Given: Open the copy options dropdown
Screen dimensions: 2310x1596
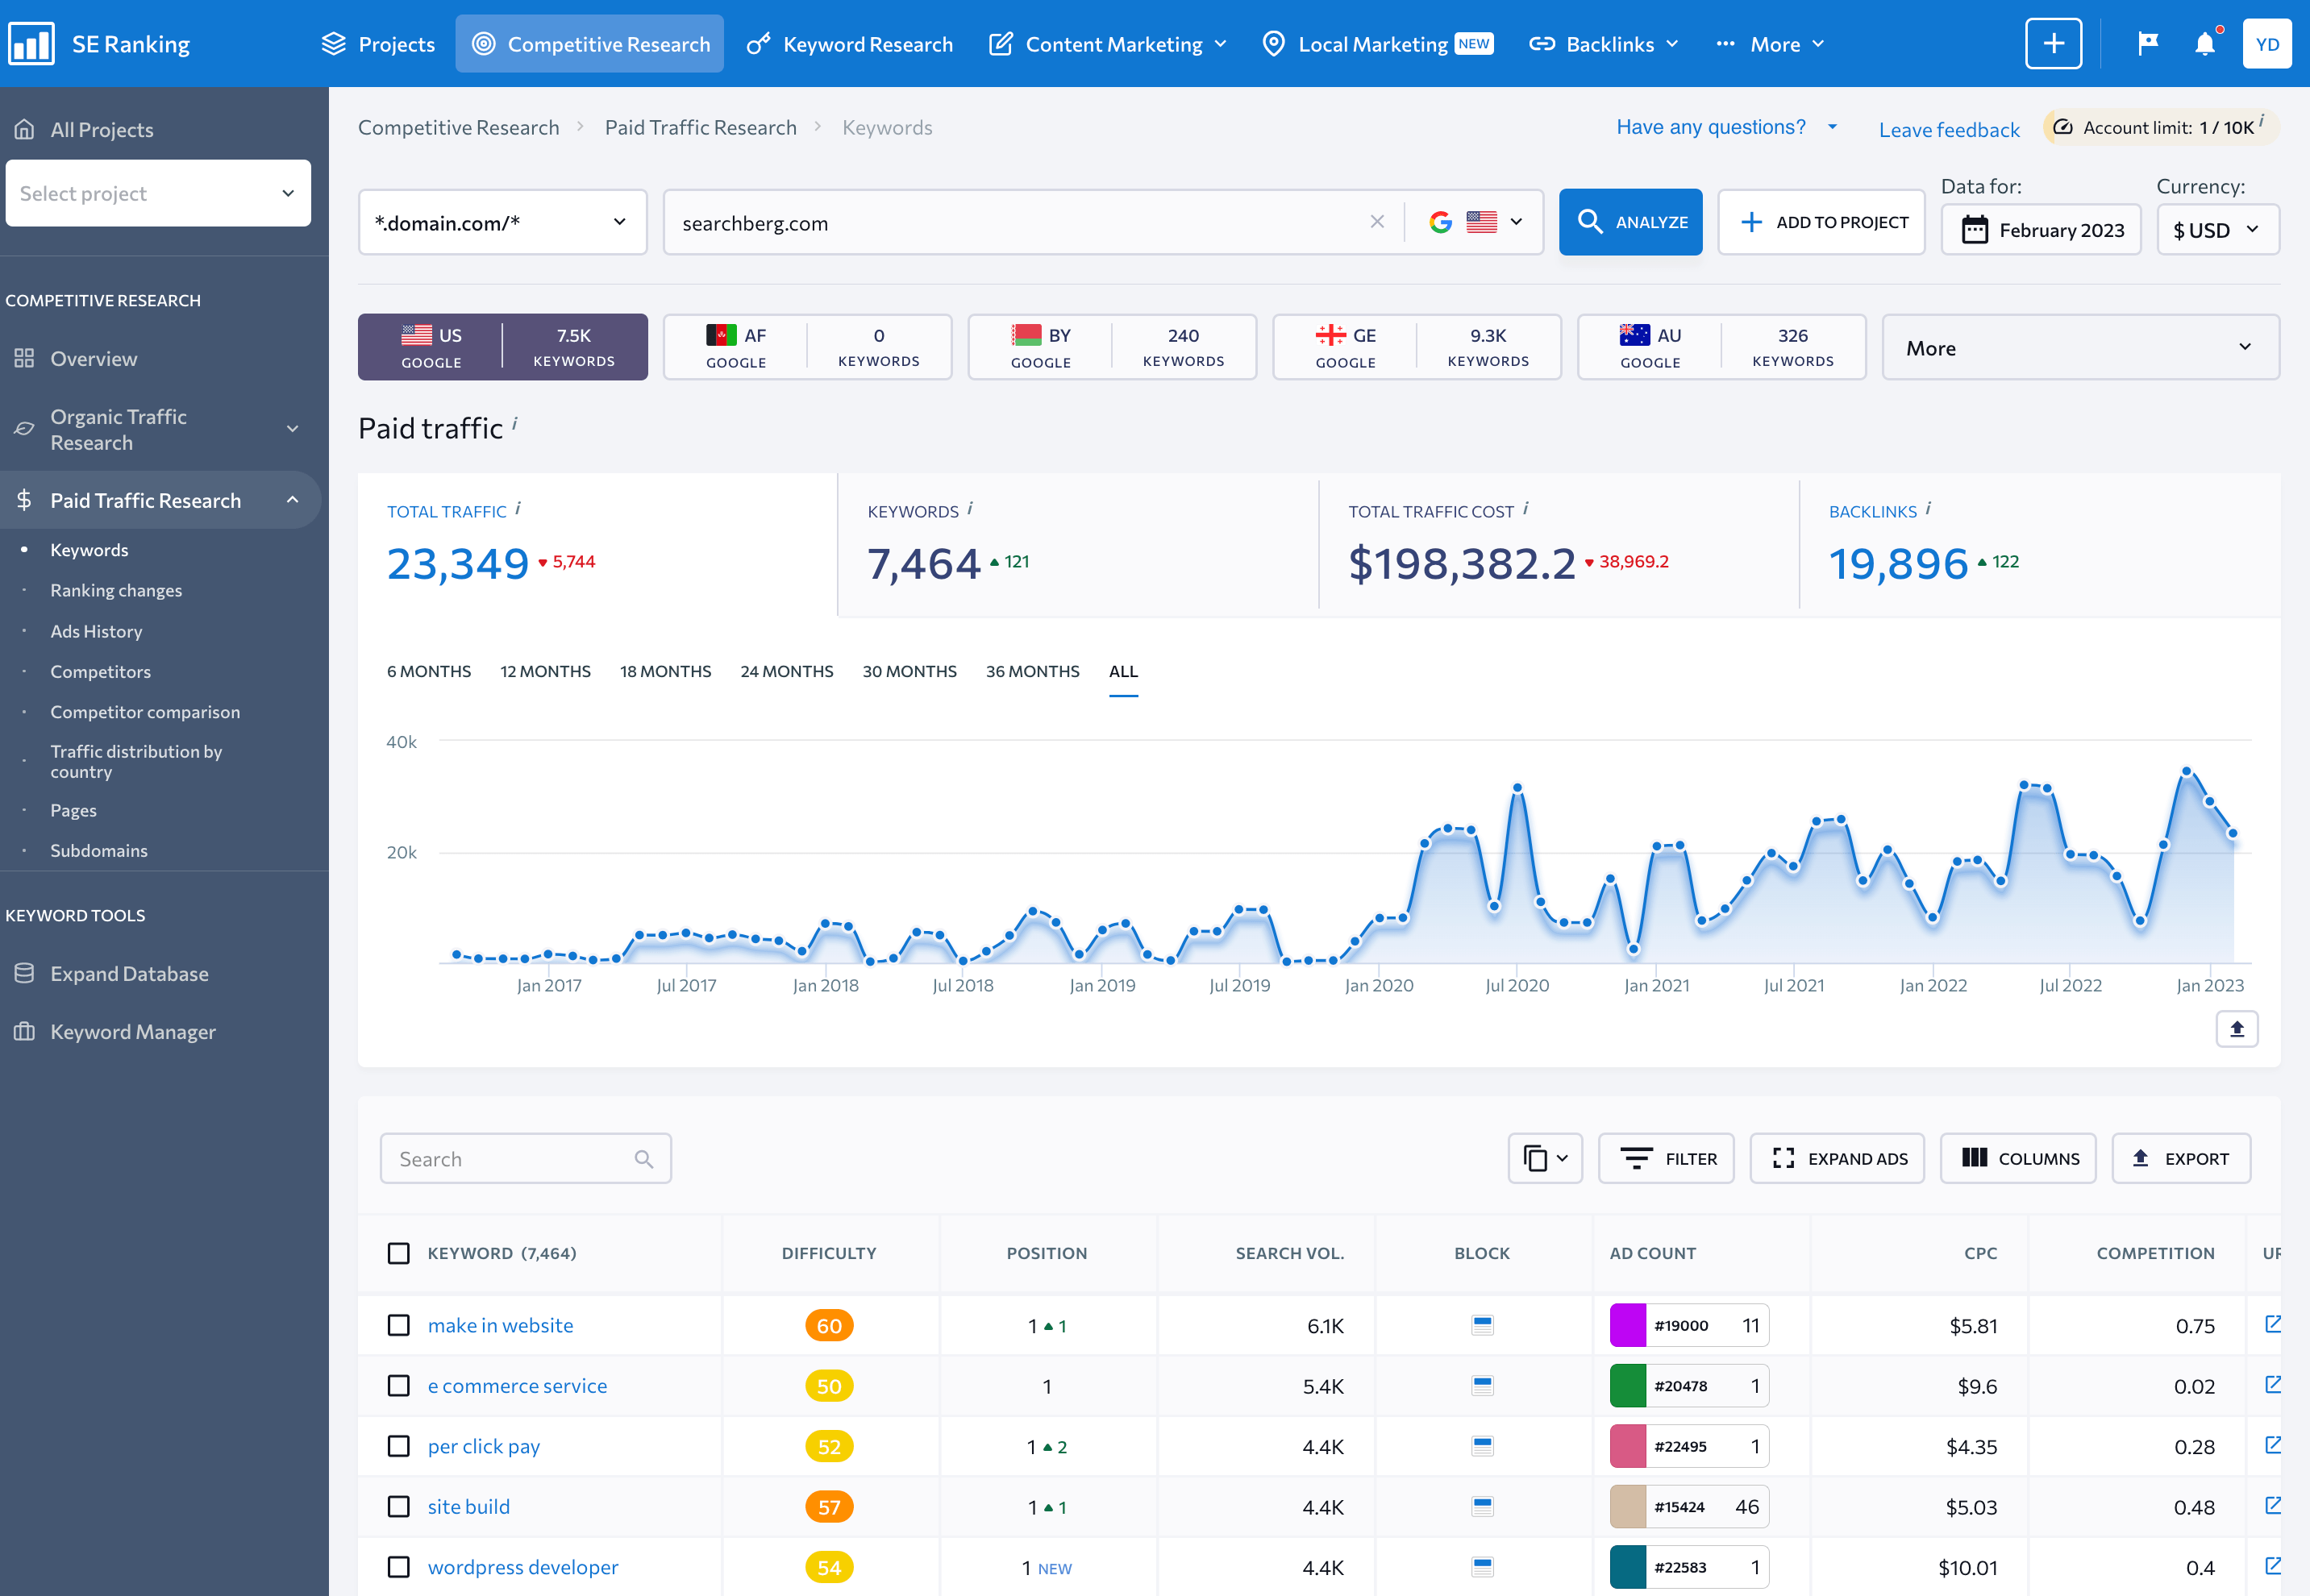Looking at the screenshot, I should pos(1544,1157).
